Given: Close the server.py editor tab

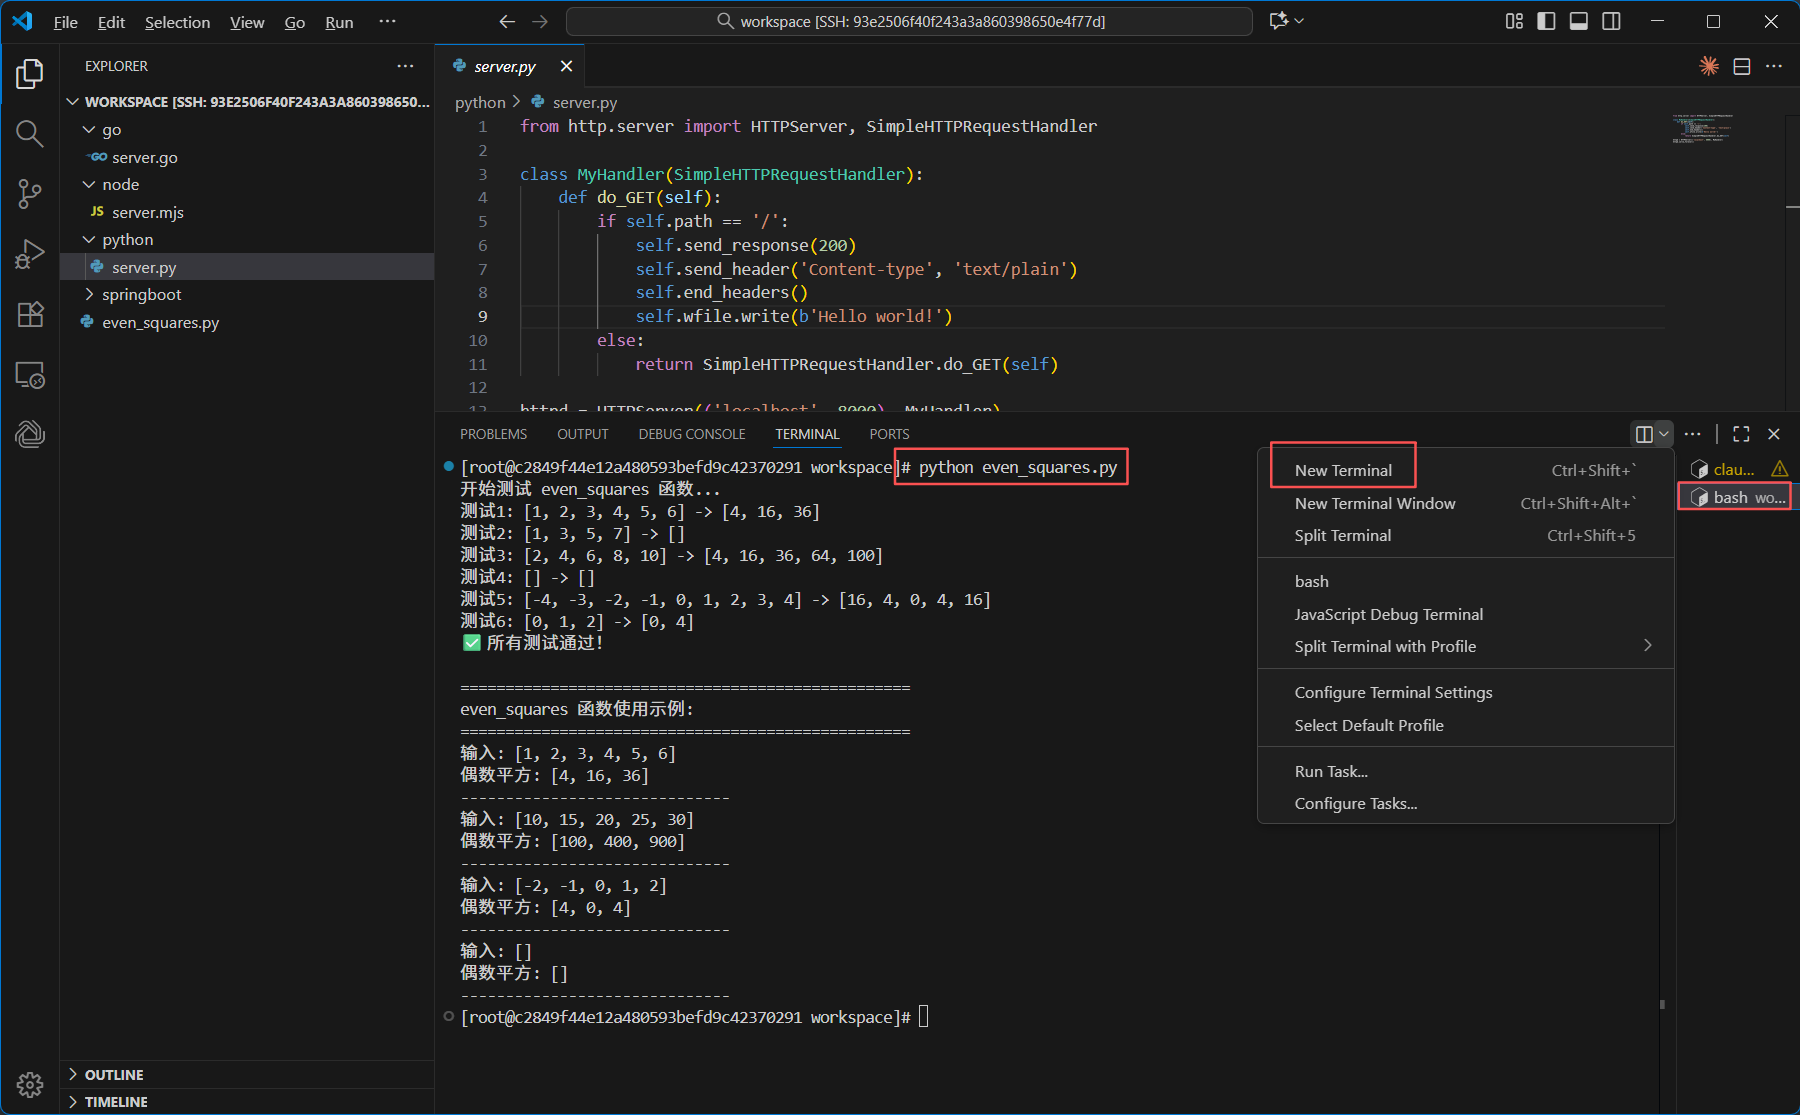Looking at the screenshot, I should pyautogui.click(x=566, y=66).
